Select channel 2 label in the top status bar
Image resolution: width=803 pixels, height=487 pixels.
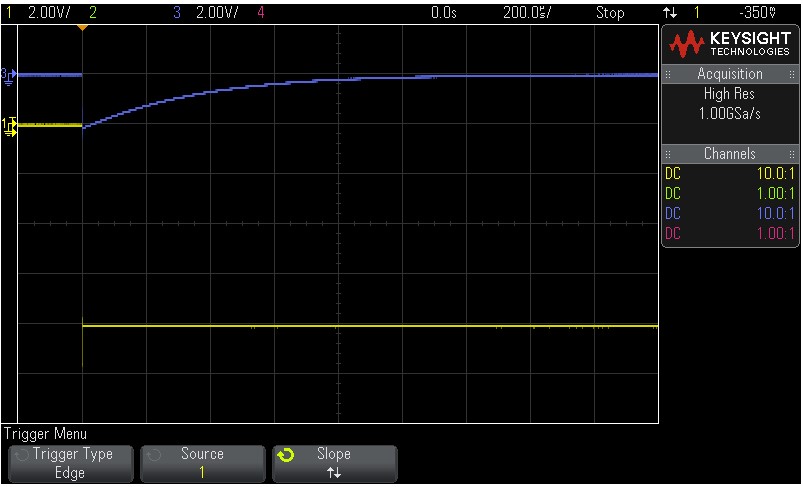(93, 13)
